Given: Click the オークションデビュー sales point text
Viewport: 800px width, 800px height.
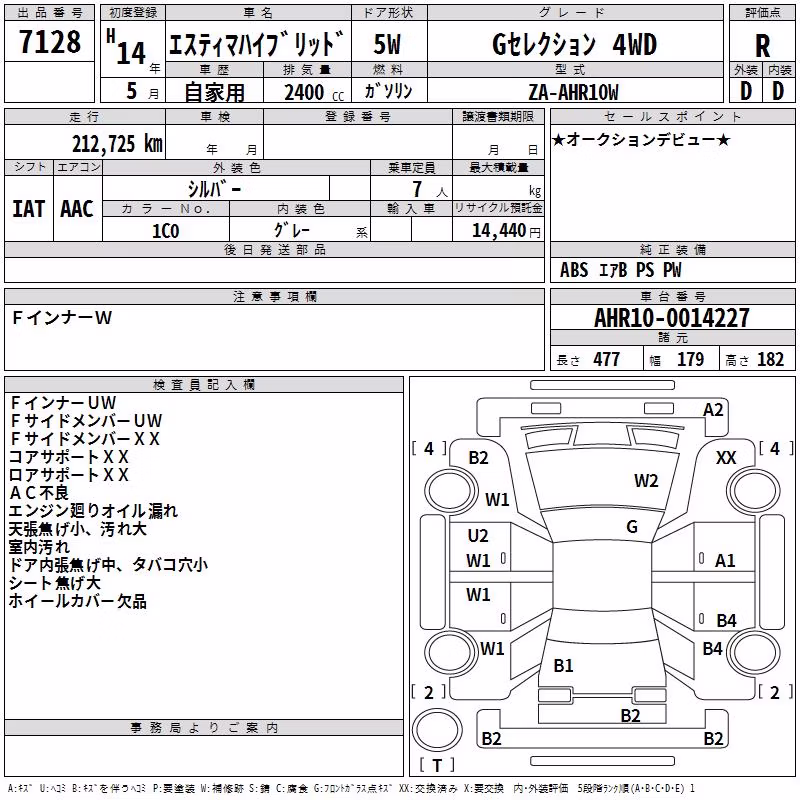Looking at the screenshot, I should pos(641,139).
